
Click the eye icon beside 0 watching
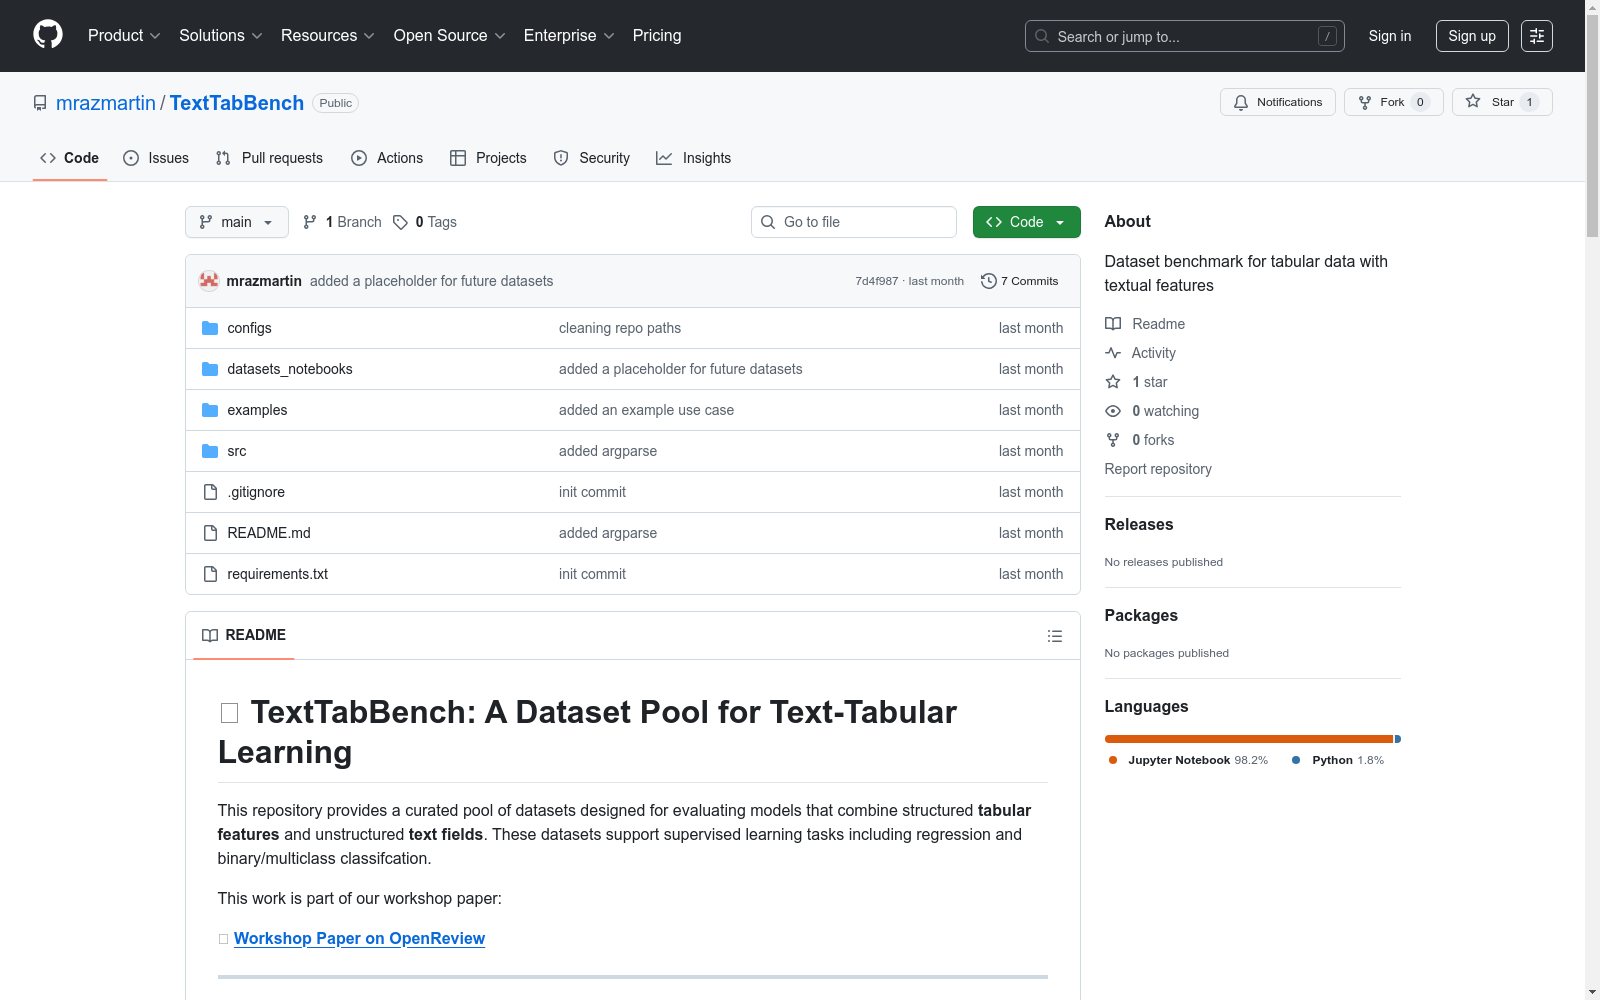(x=1113, y=411)
